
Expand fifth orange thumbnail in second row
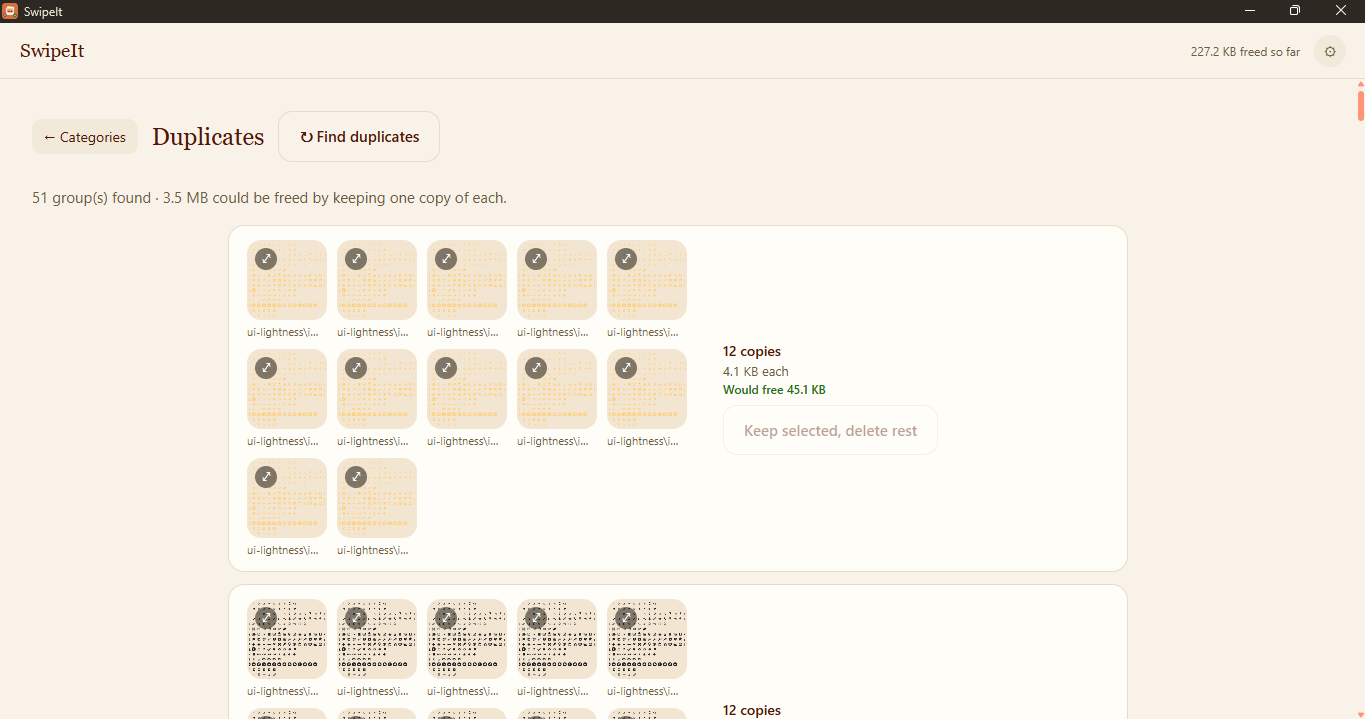tap(626, 368)
